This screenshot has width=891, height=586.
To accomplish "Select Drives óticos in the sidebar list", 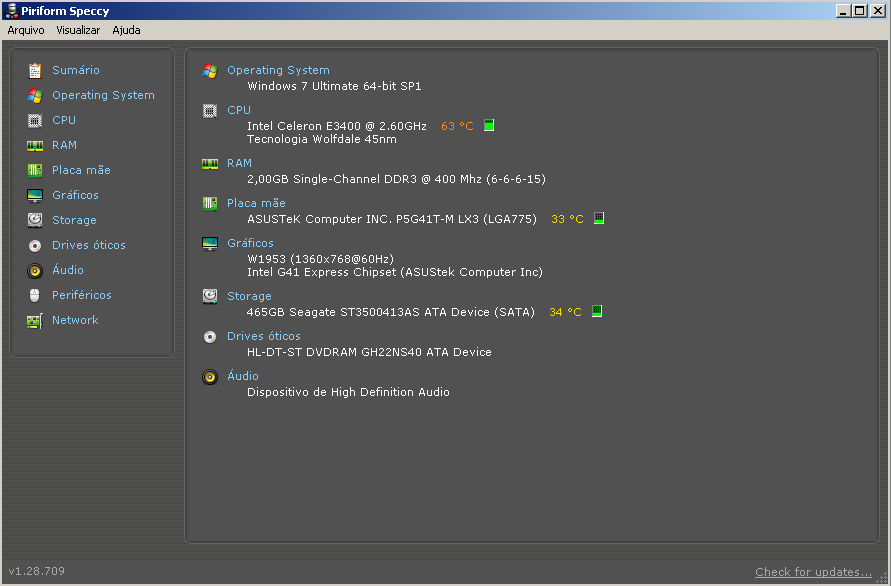I will click(x=89, y=245).
